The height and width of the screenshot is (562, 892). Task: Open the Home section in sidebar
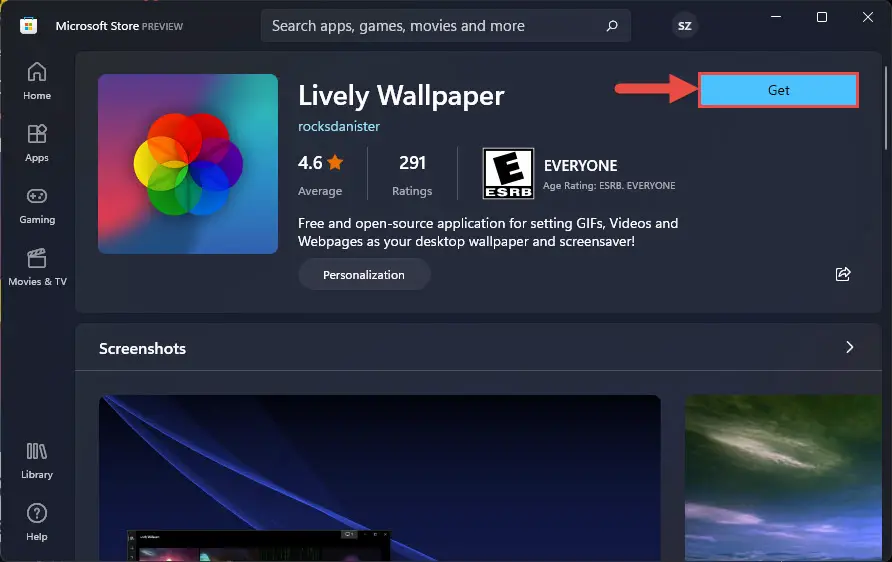pyautogui.click(x=37, y=81)
